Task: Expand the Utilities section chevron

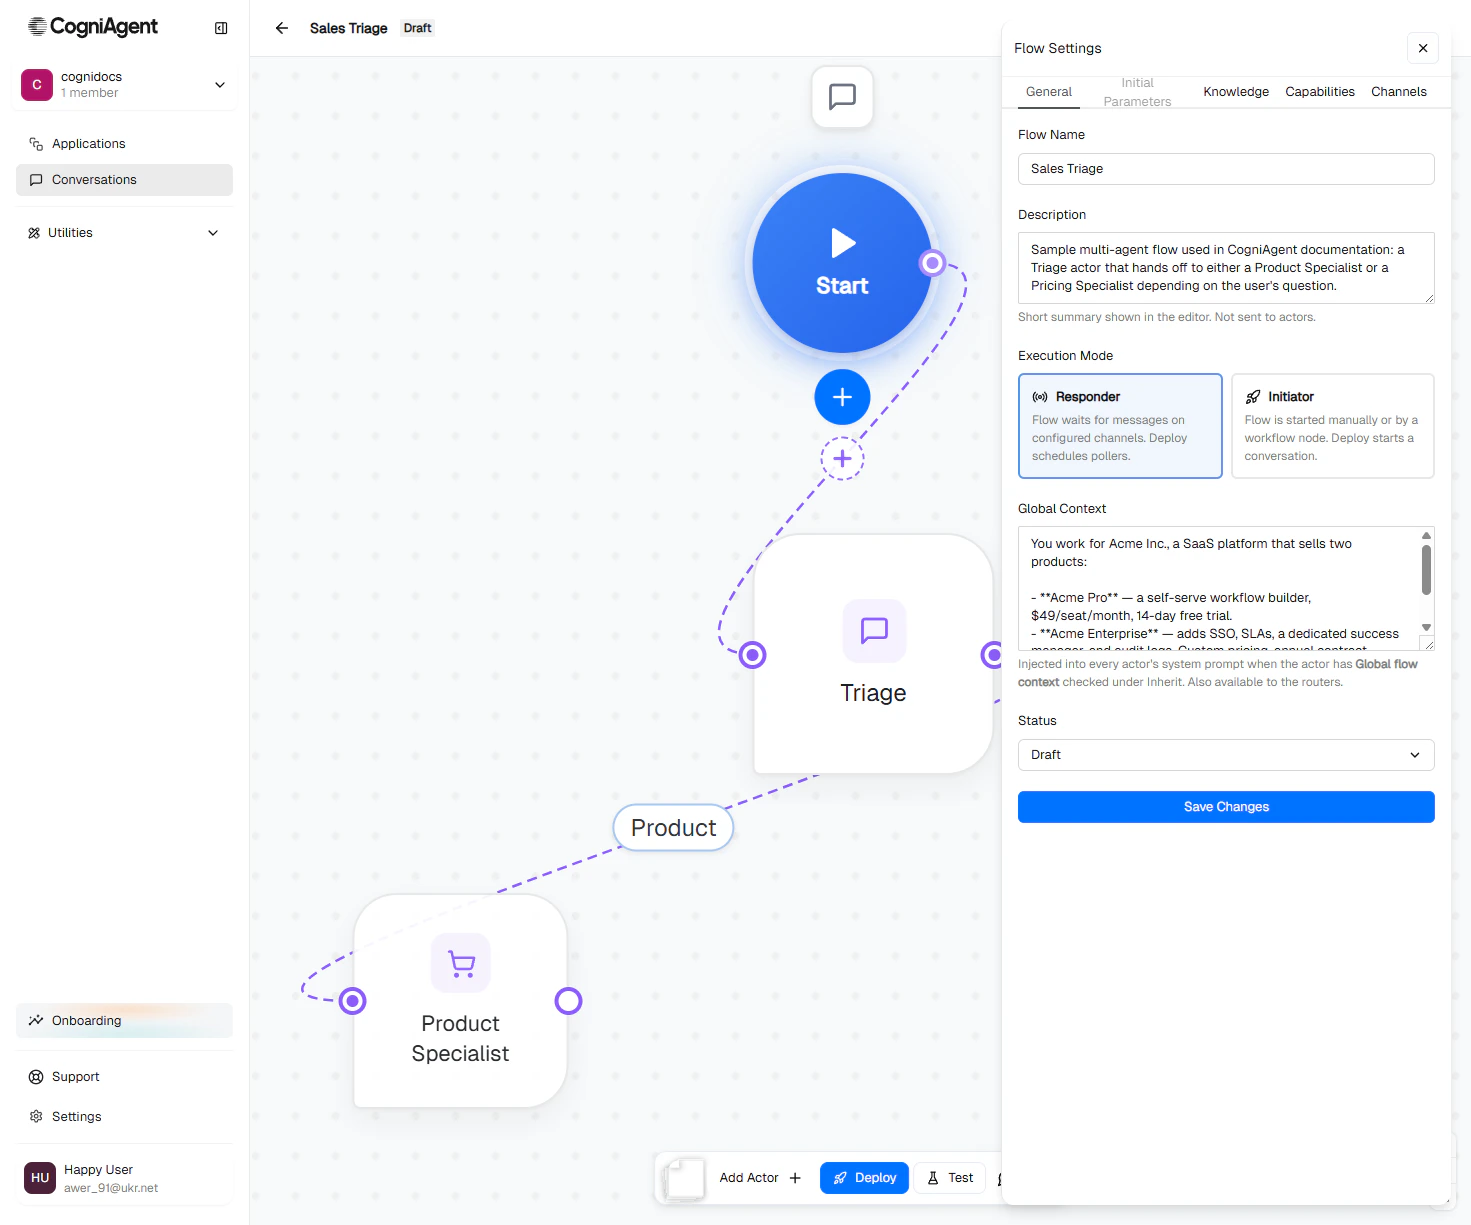Action: pyautogui.click(x=213, y=233)
